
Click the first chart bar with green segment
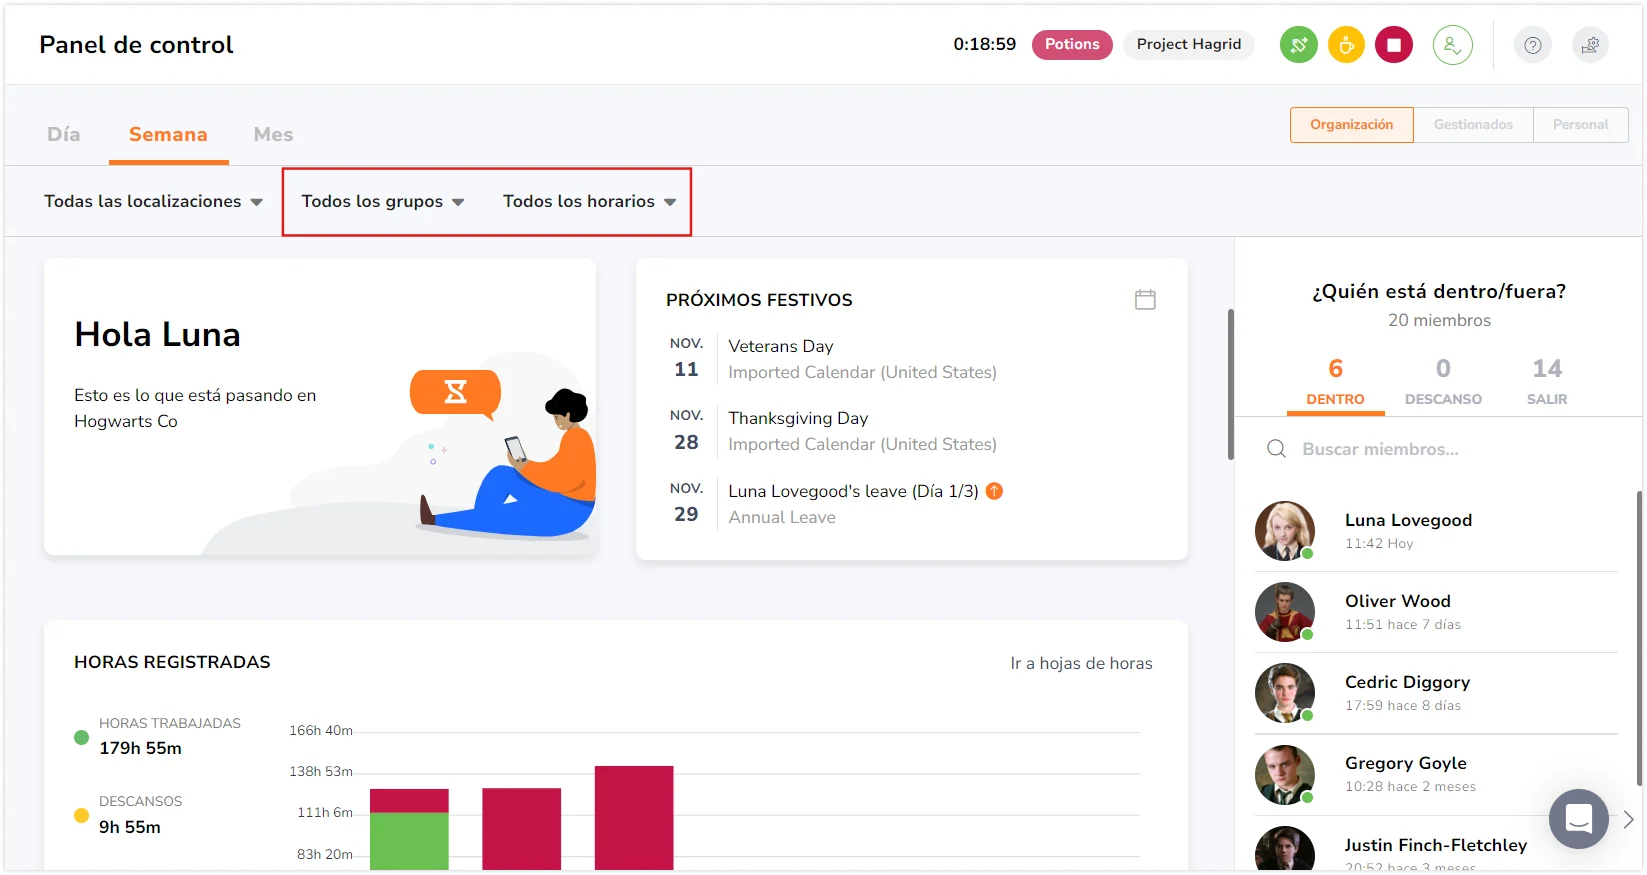coord(409,829)
